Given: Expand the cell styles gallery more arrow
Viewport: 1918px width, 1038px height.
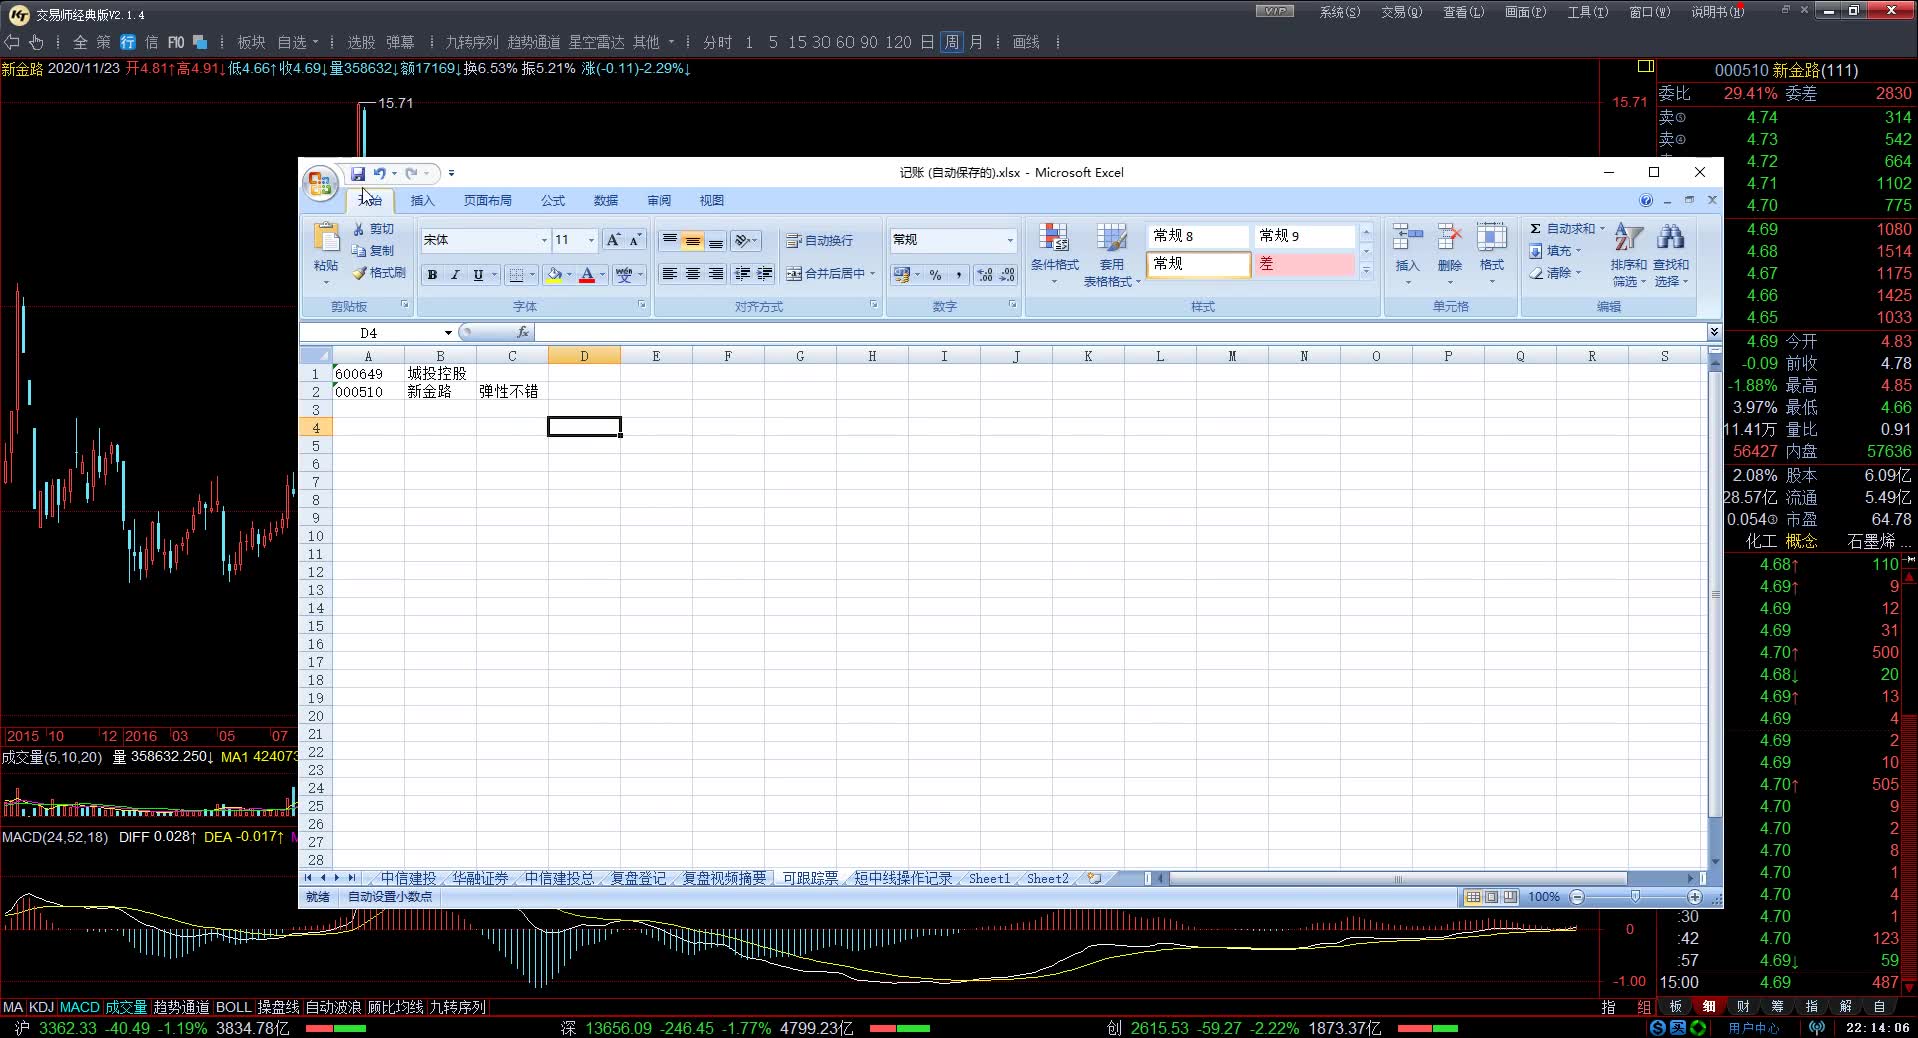Looking at the screenshot, I should pyautogui.click(x=1366, y=270).
